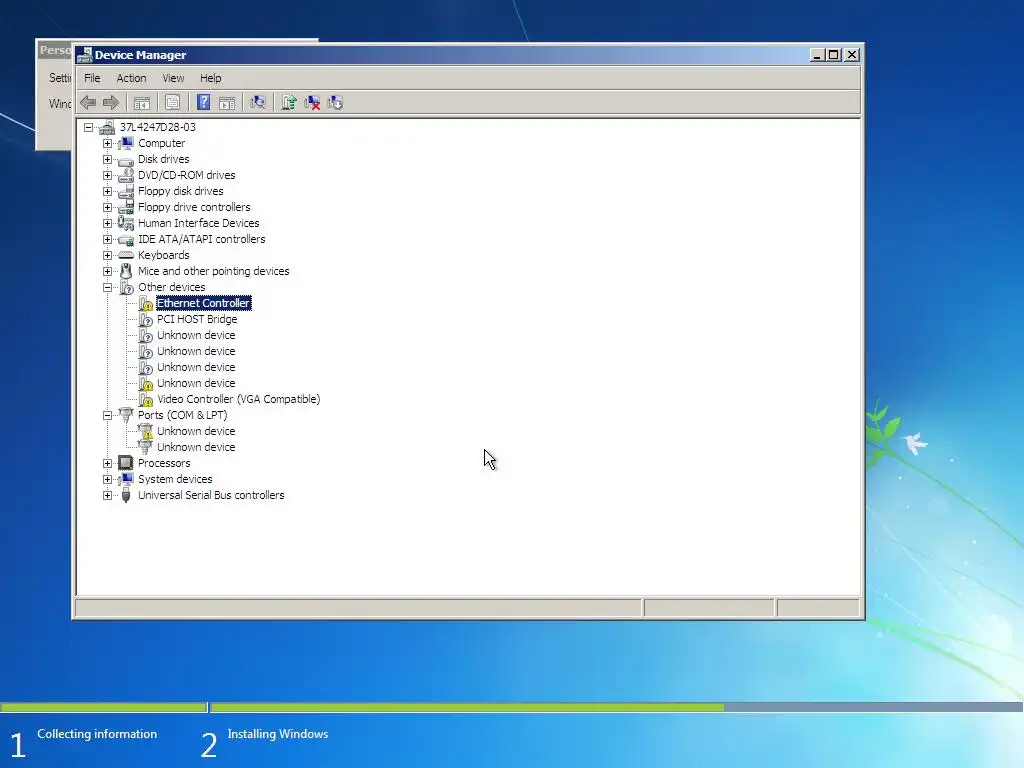Click the Keyboards category icon
Viewport: 1024px width, 768px height.
[126, 255]
